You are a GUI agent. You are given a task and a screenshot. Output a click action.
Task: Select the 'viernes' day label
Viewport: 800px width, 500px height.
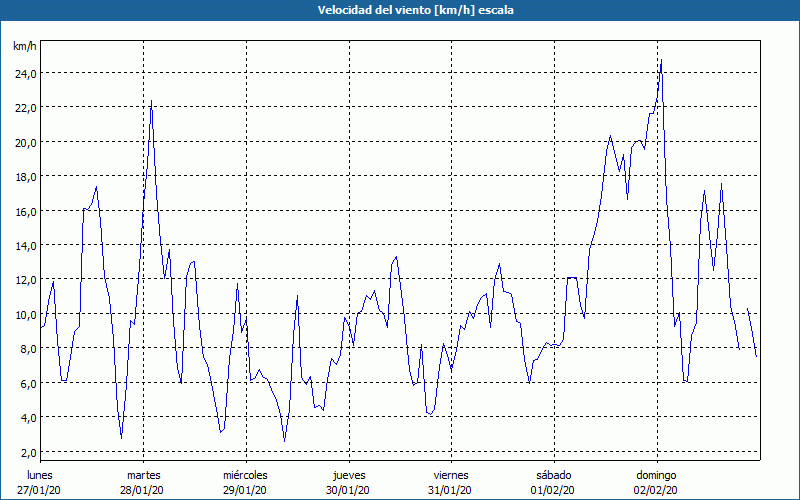pyautogui.click(x=451, y=475)
